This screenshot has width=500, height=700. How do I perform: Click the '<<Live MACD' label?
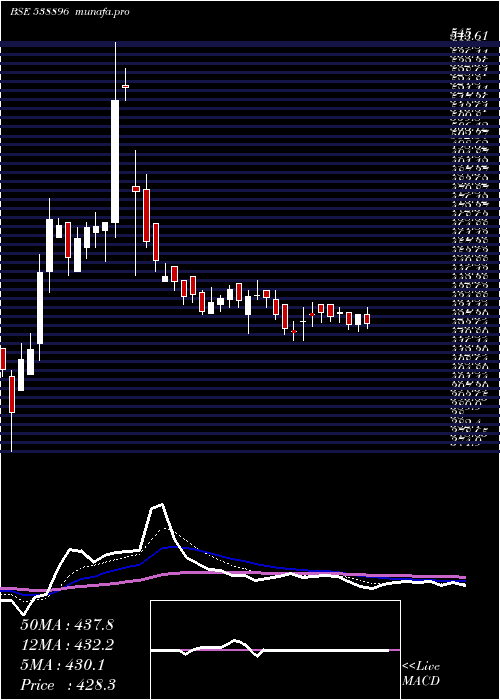pyautogui.click(x=421, y=674)
